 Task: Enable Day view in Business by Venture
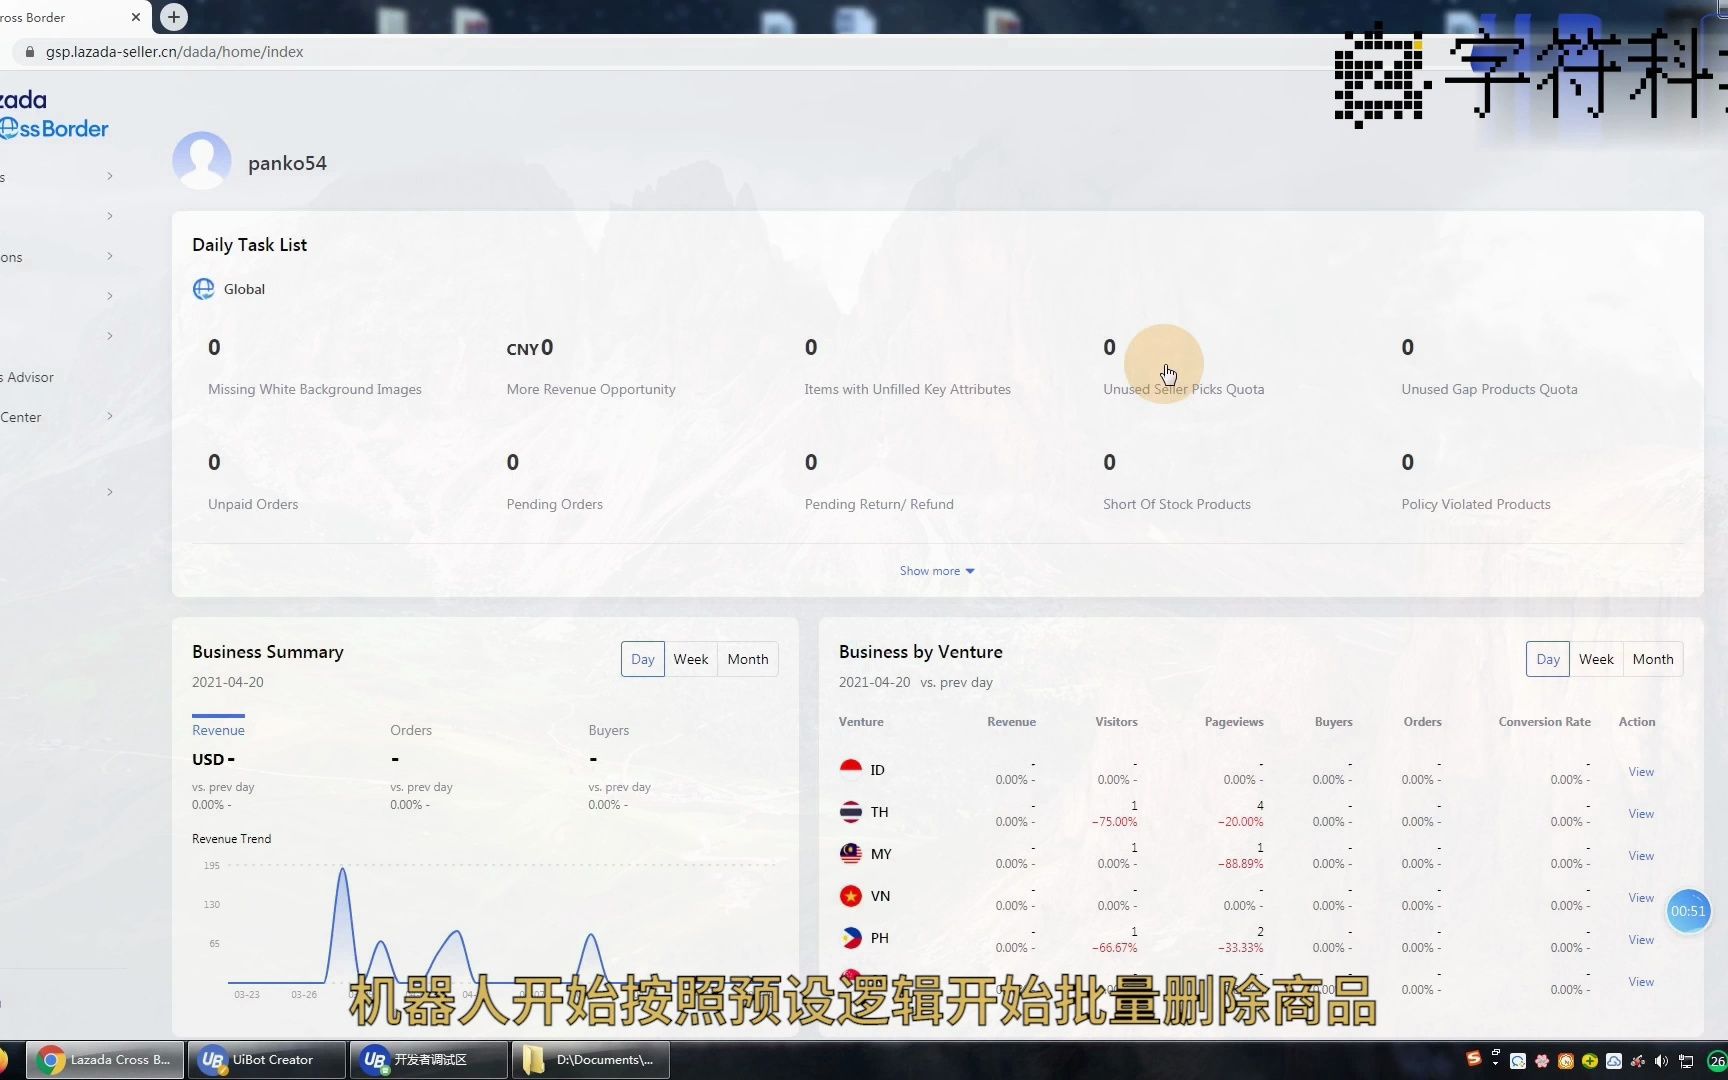(x=1547, y=658)
